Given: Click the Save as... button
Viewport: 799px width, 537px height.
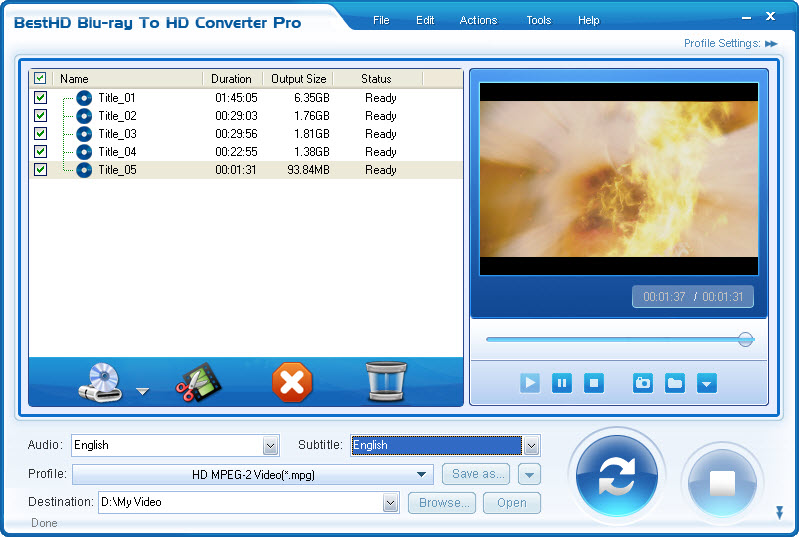Looking at the screenshot, I should click(476, 474).
